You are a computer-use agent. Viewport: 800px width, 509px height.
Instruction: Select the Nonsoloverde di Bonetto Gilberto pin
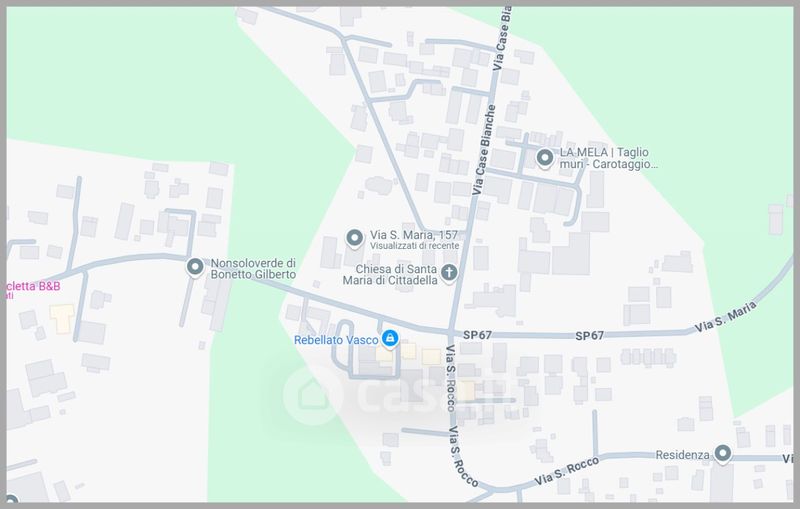(195, 267)
